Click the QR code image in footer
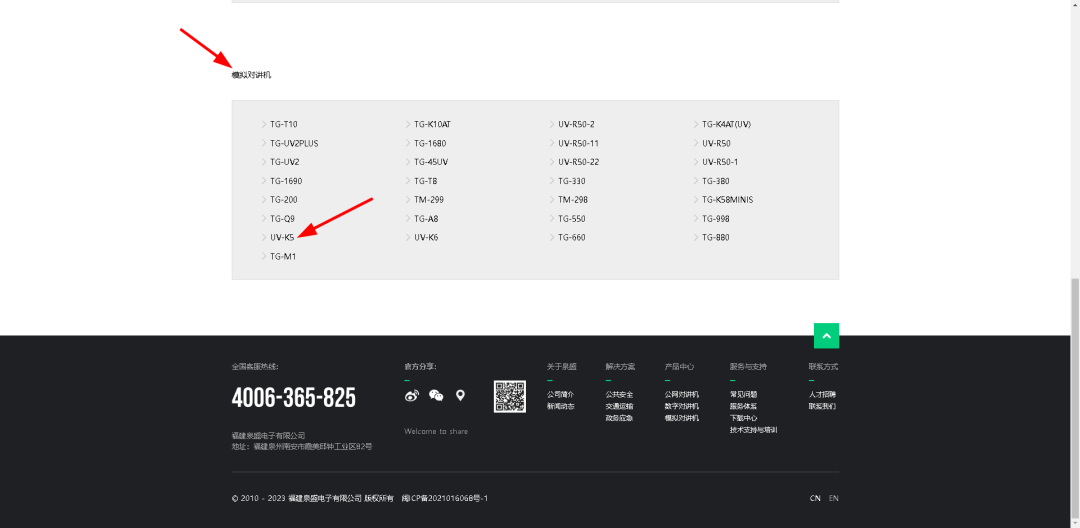 (509, 396)
